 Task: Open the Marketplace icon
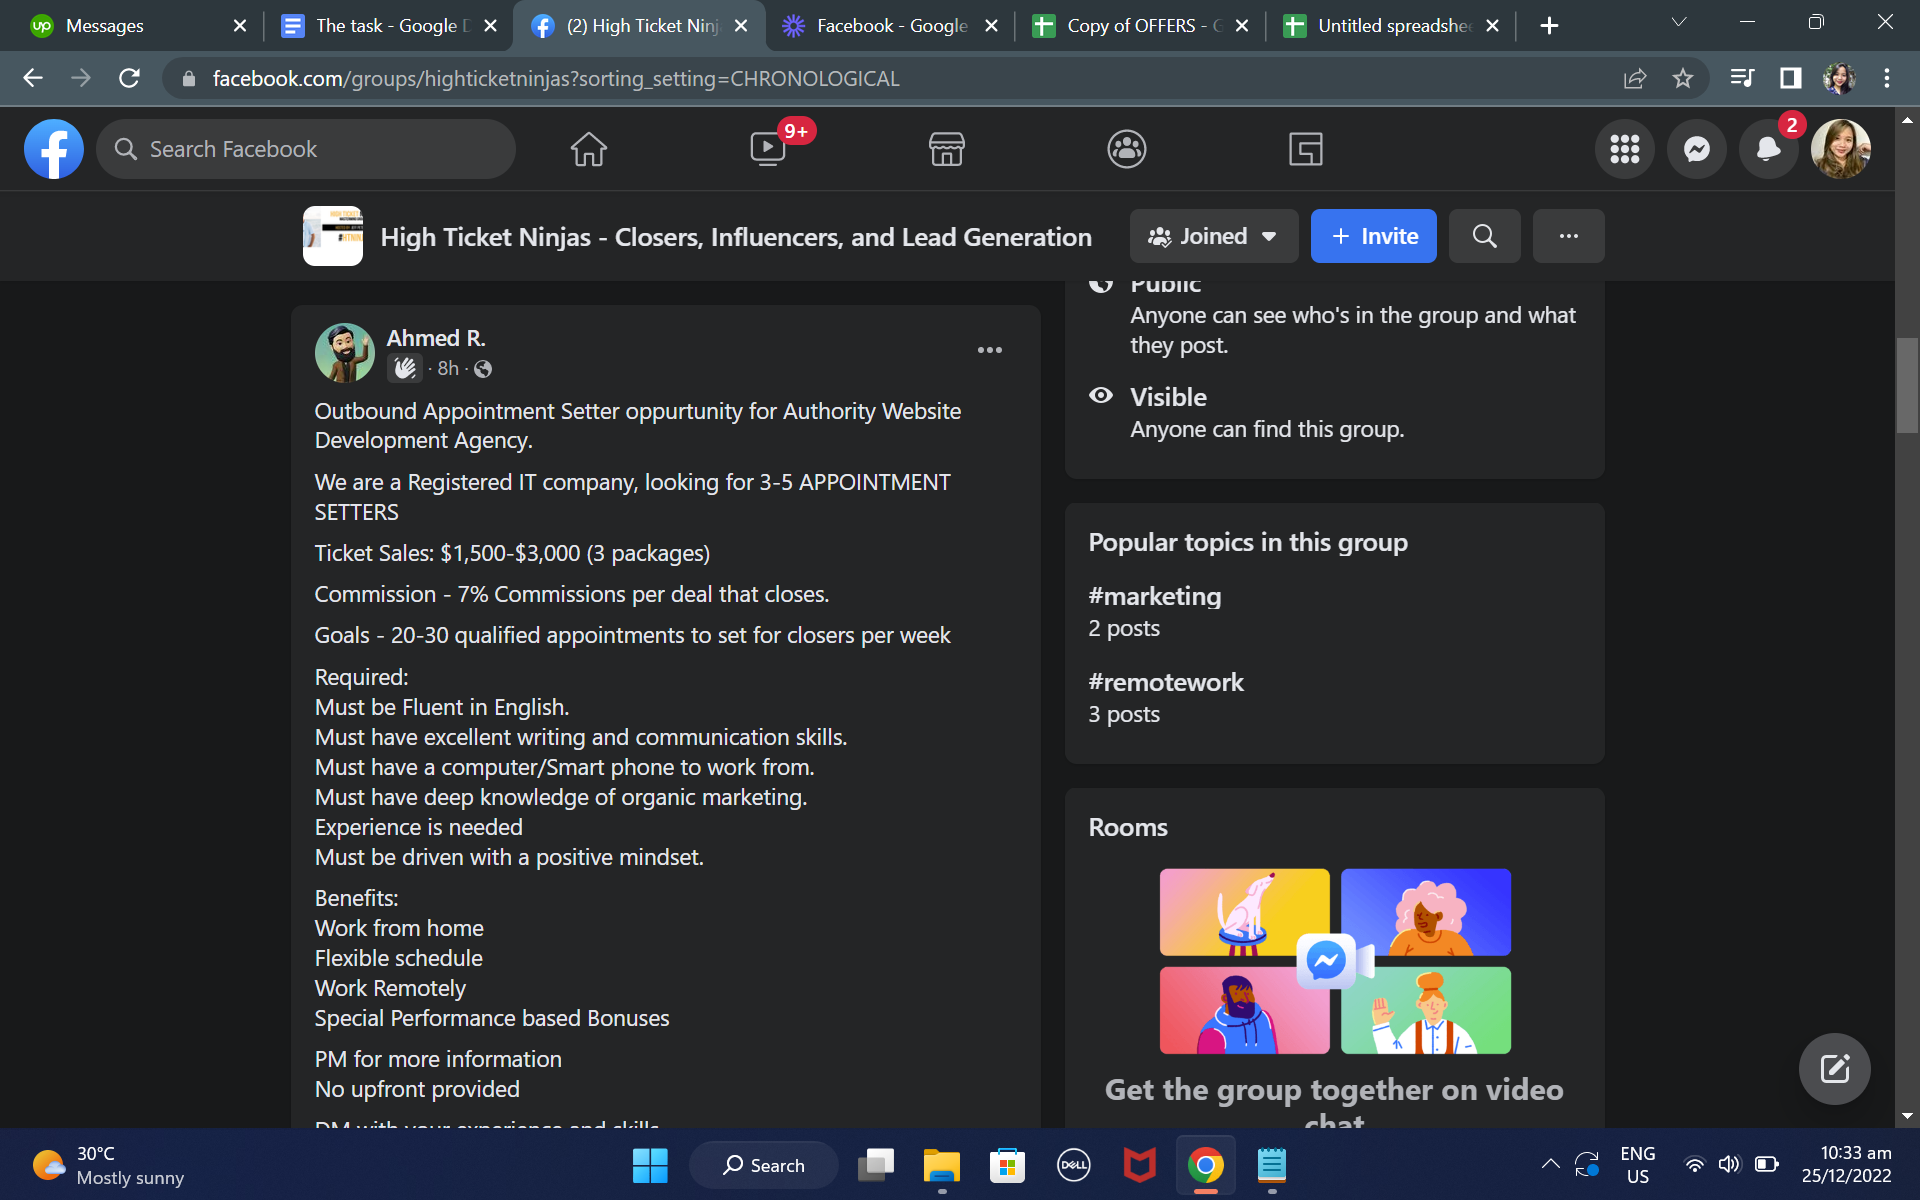pos(946,149)
